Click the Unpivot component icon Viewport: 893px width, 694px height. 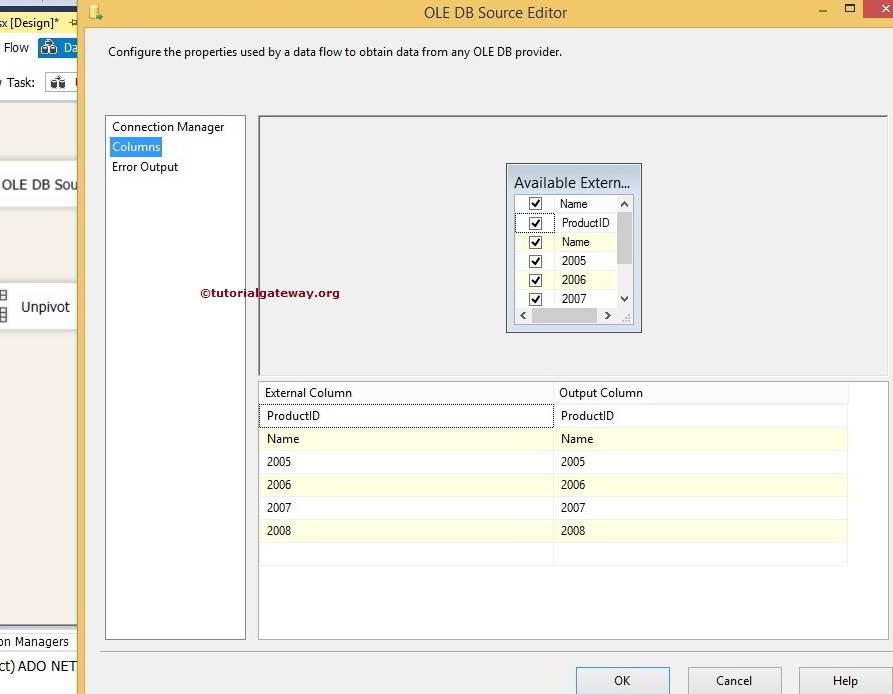[3, 305]
